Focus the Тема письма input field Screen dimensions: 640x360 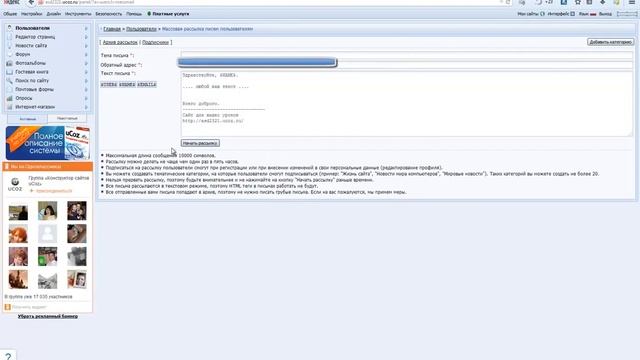coord(407,54)
